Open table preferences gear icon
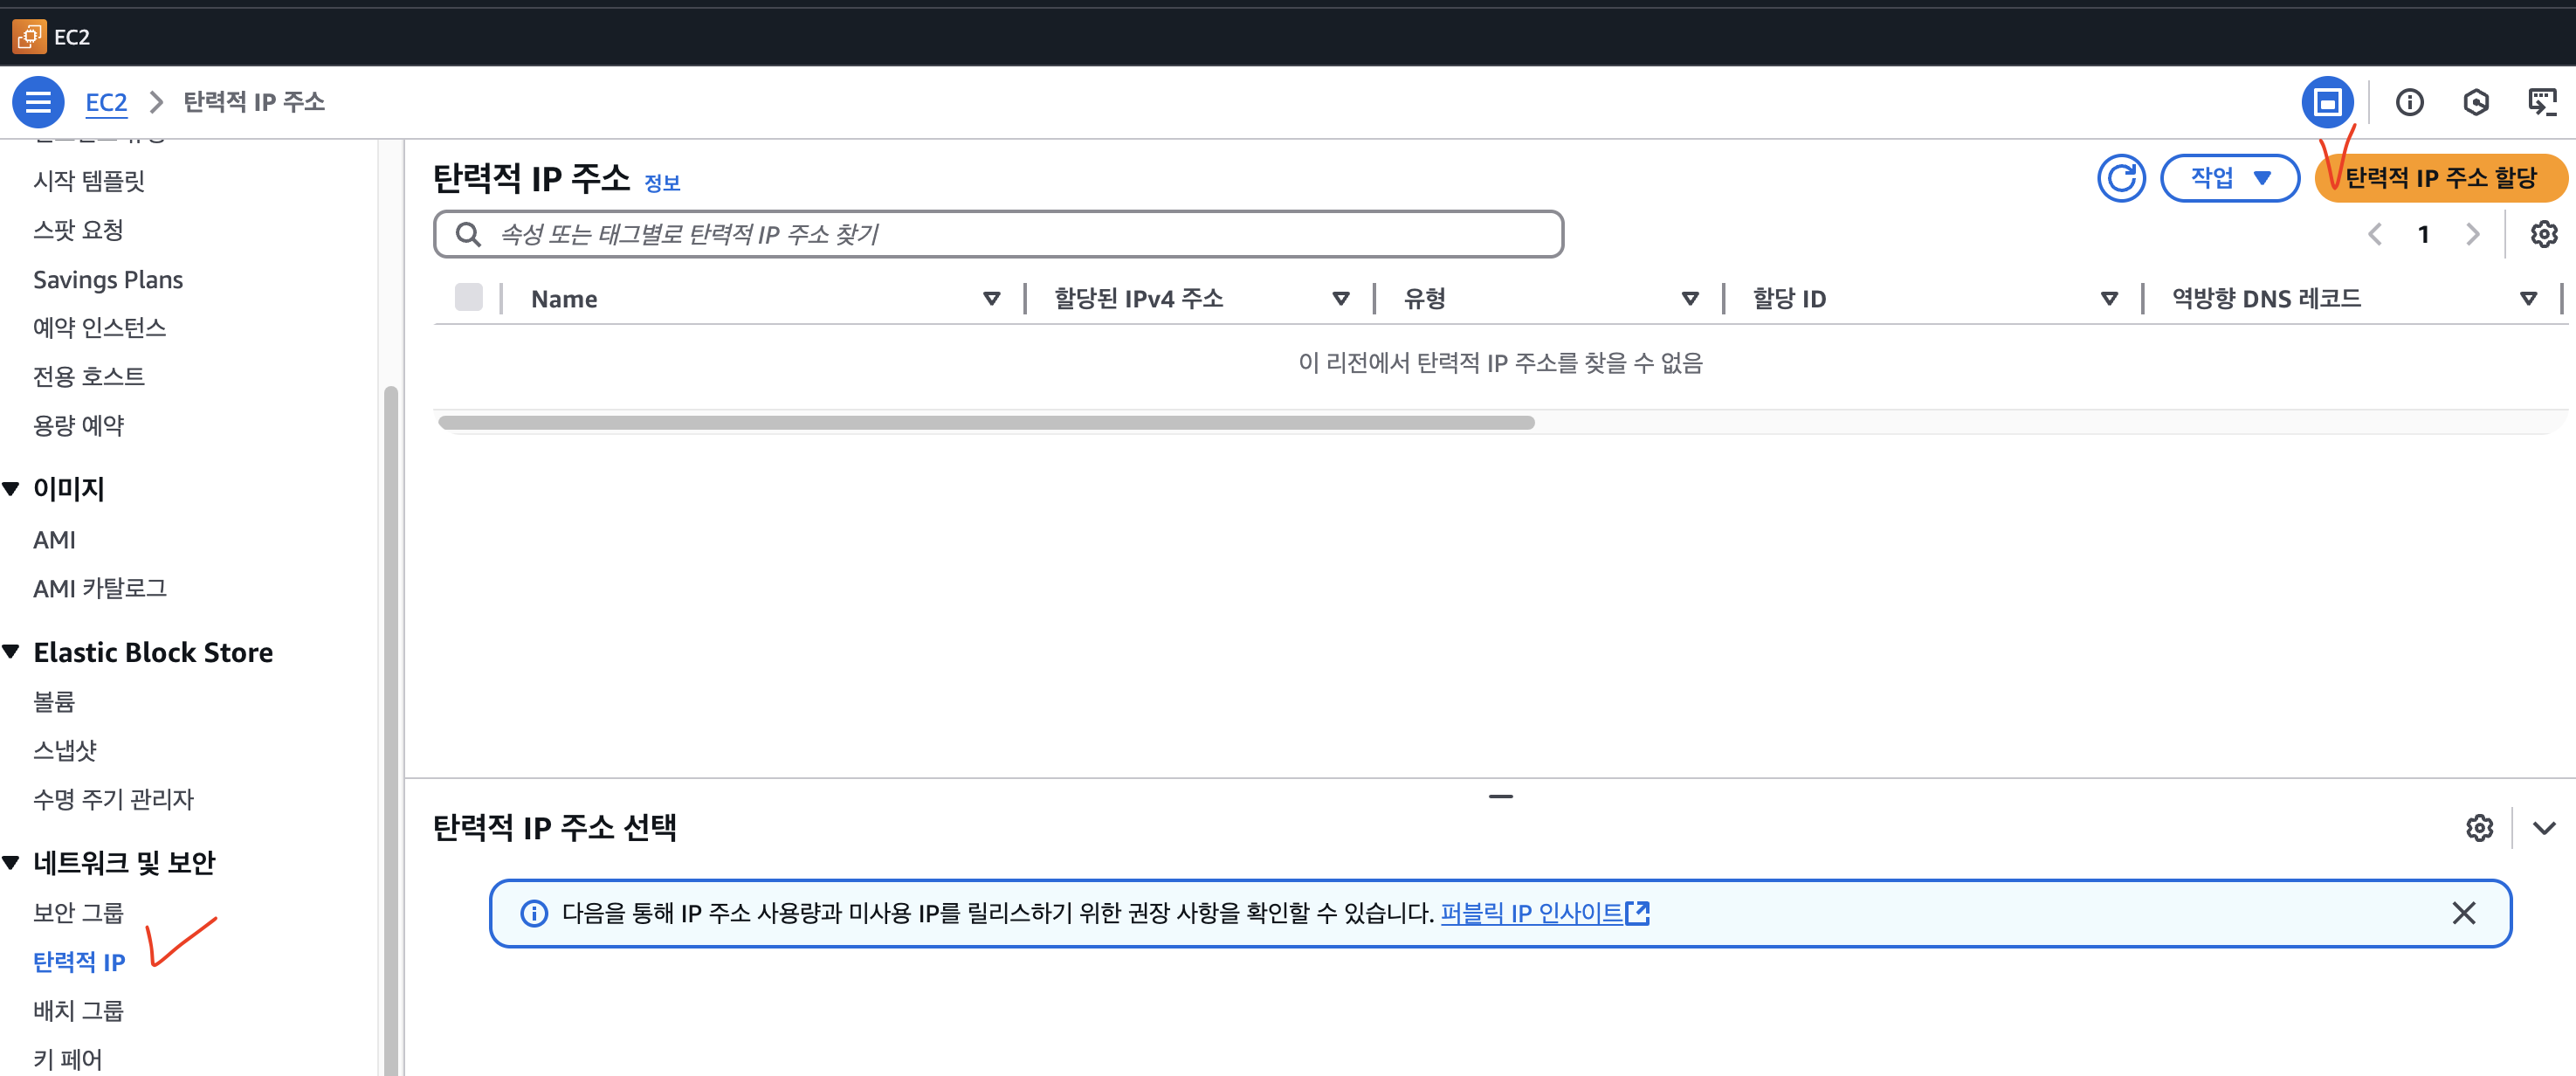Screen dimensions: 2576x1076 [x=2543, y=234]
